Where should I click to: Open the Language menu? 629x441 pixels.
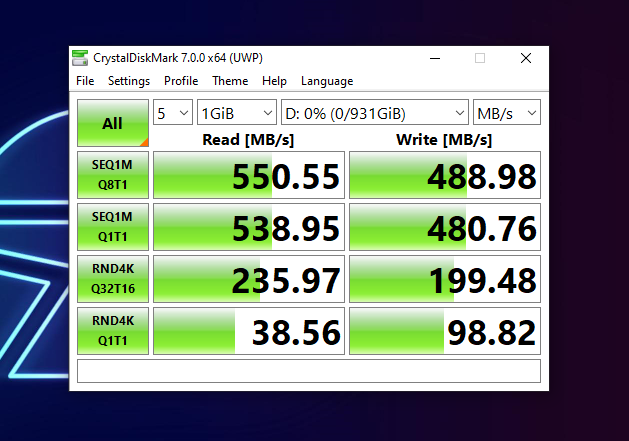coord(327,81)
